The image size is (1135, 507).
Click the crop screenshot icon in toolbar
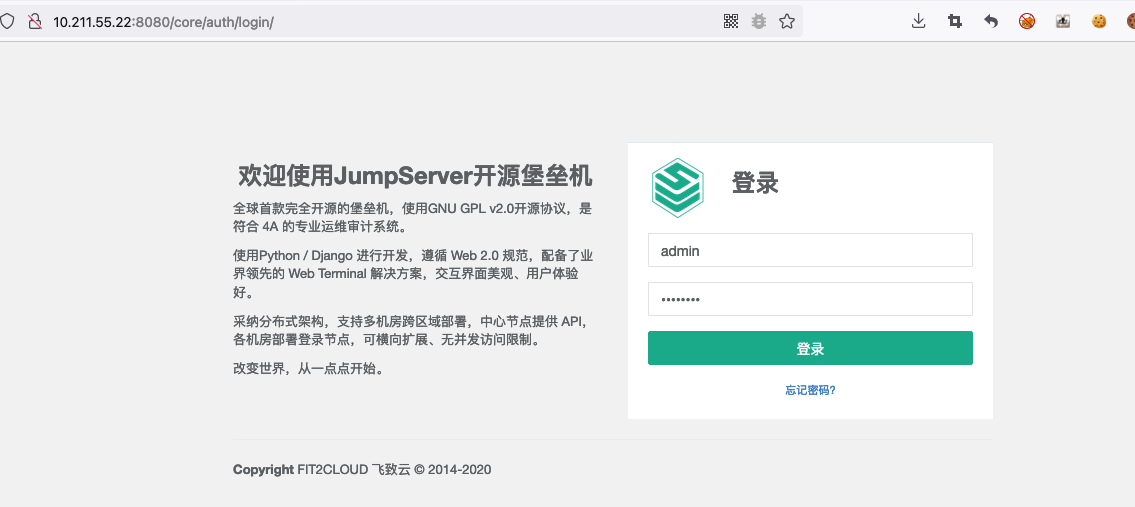point(955,21)
